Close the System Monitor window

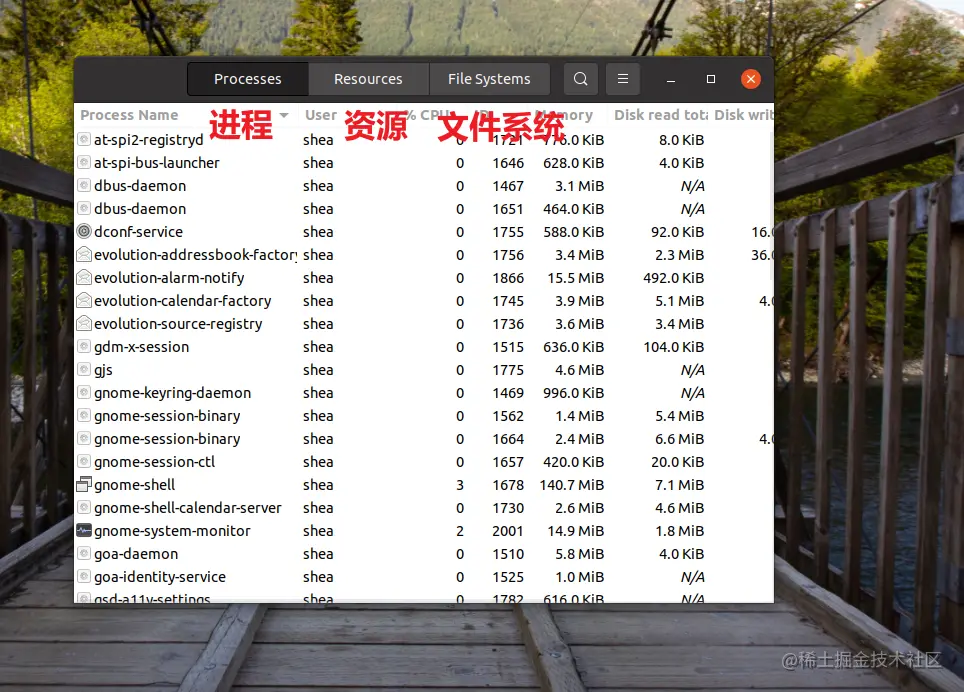point(751,79)
